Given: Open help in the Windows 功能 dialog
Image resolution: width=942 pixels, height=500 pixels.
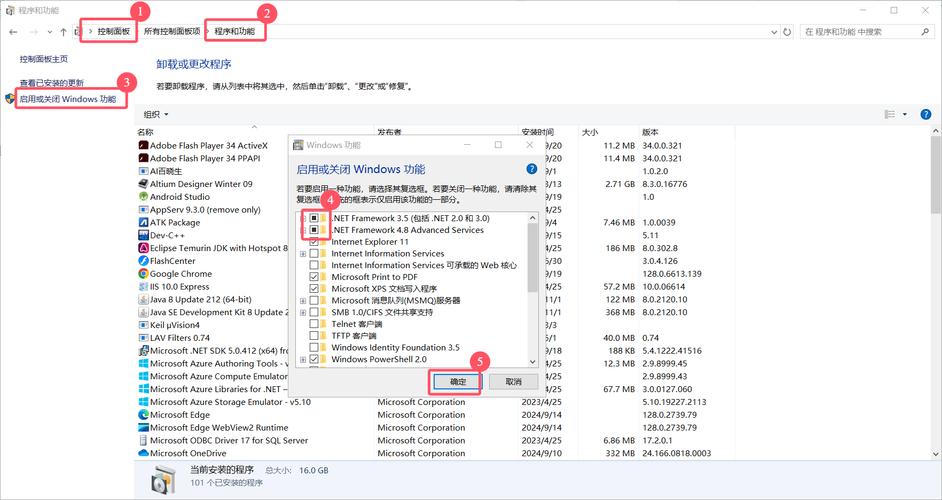Looking at the screenshot, I should coord(531,169).
